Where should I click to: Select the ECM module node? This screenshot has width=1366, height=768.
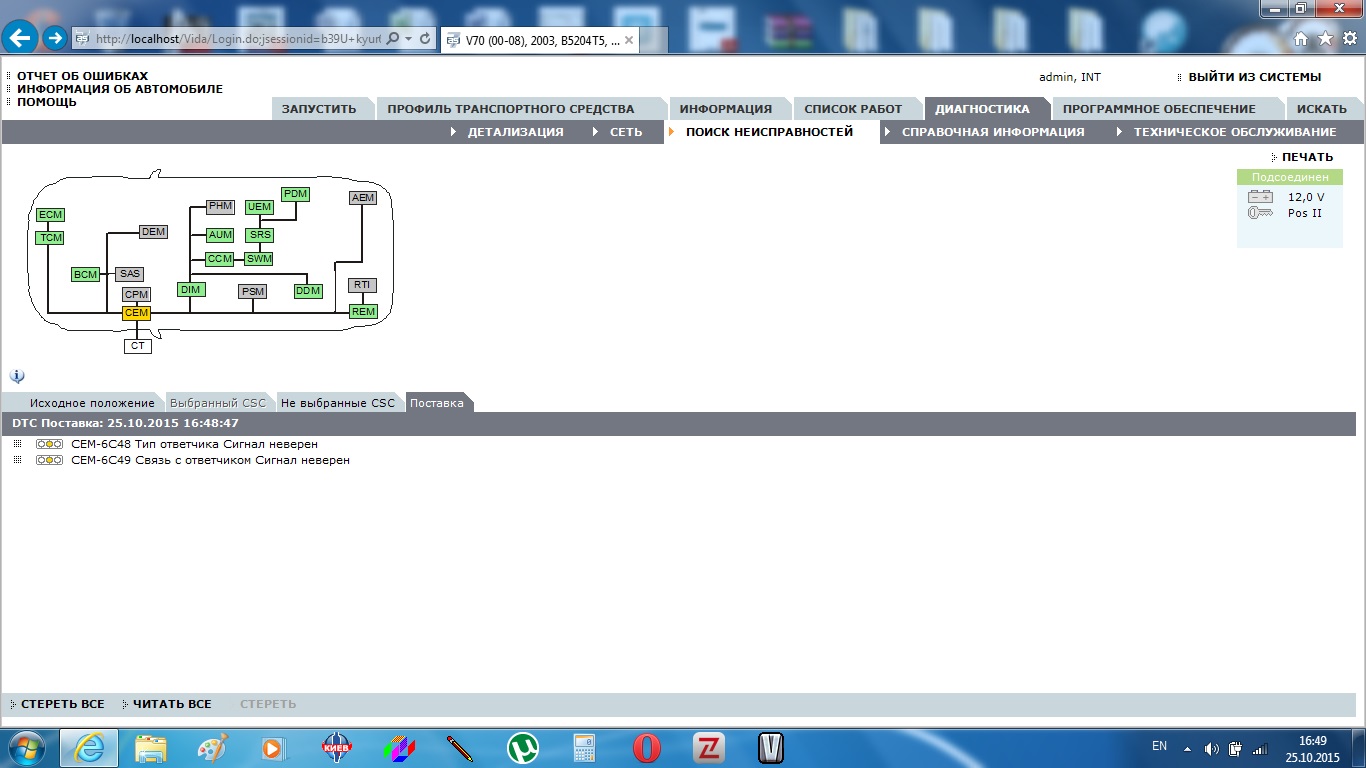click(x=50, y=215)
